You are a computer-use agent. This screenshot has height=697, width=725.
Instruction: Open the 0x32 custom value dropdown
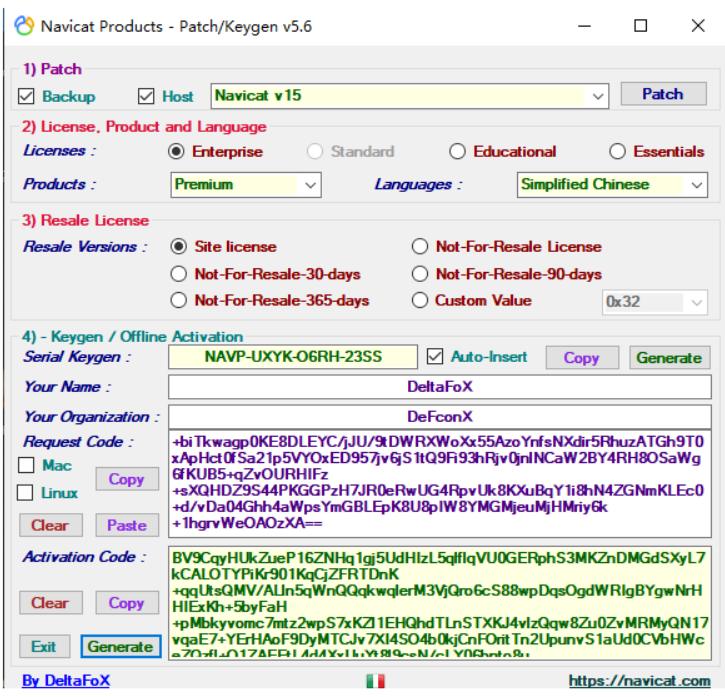click(x=655, y=302)
